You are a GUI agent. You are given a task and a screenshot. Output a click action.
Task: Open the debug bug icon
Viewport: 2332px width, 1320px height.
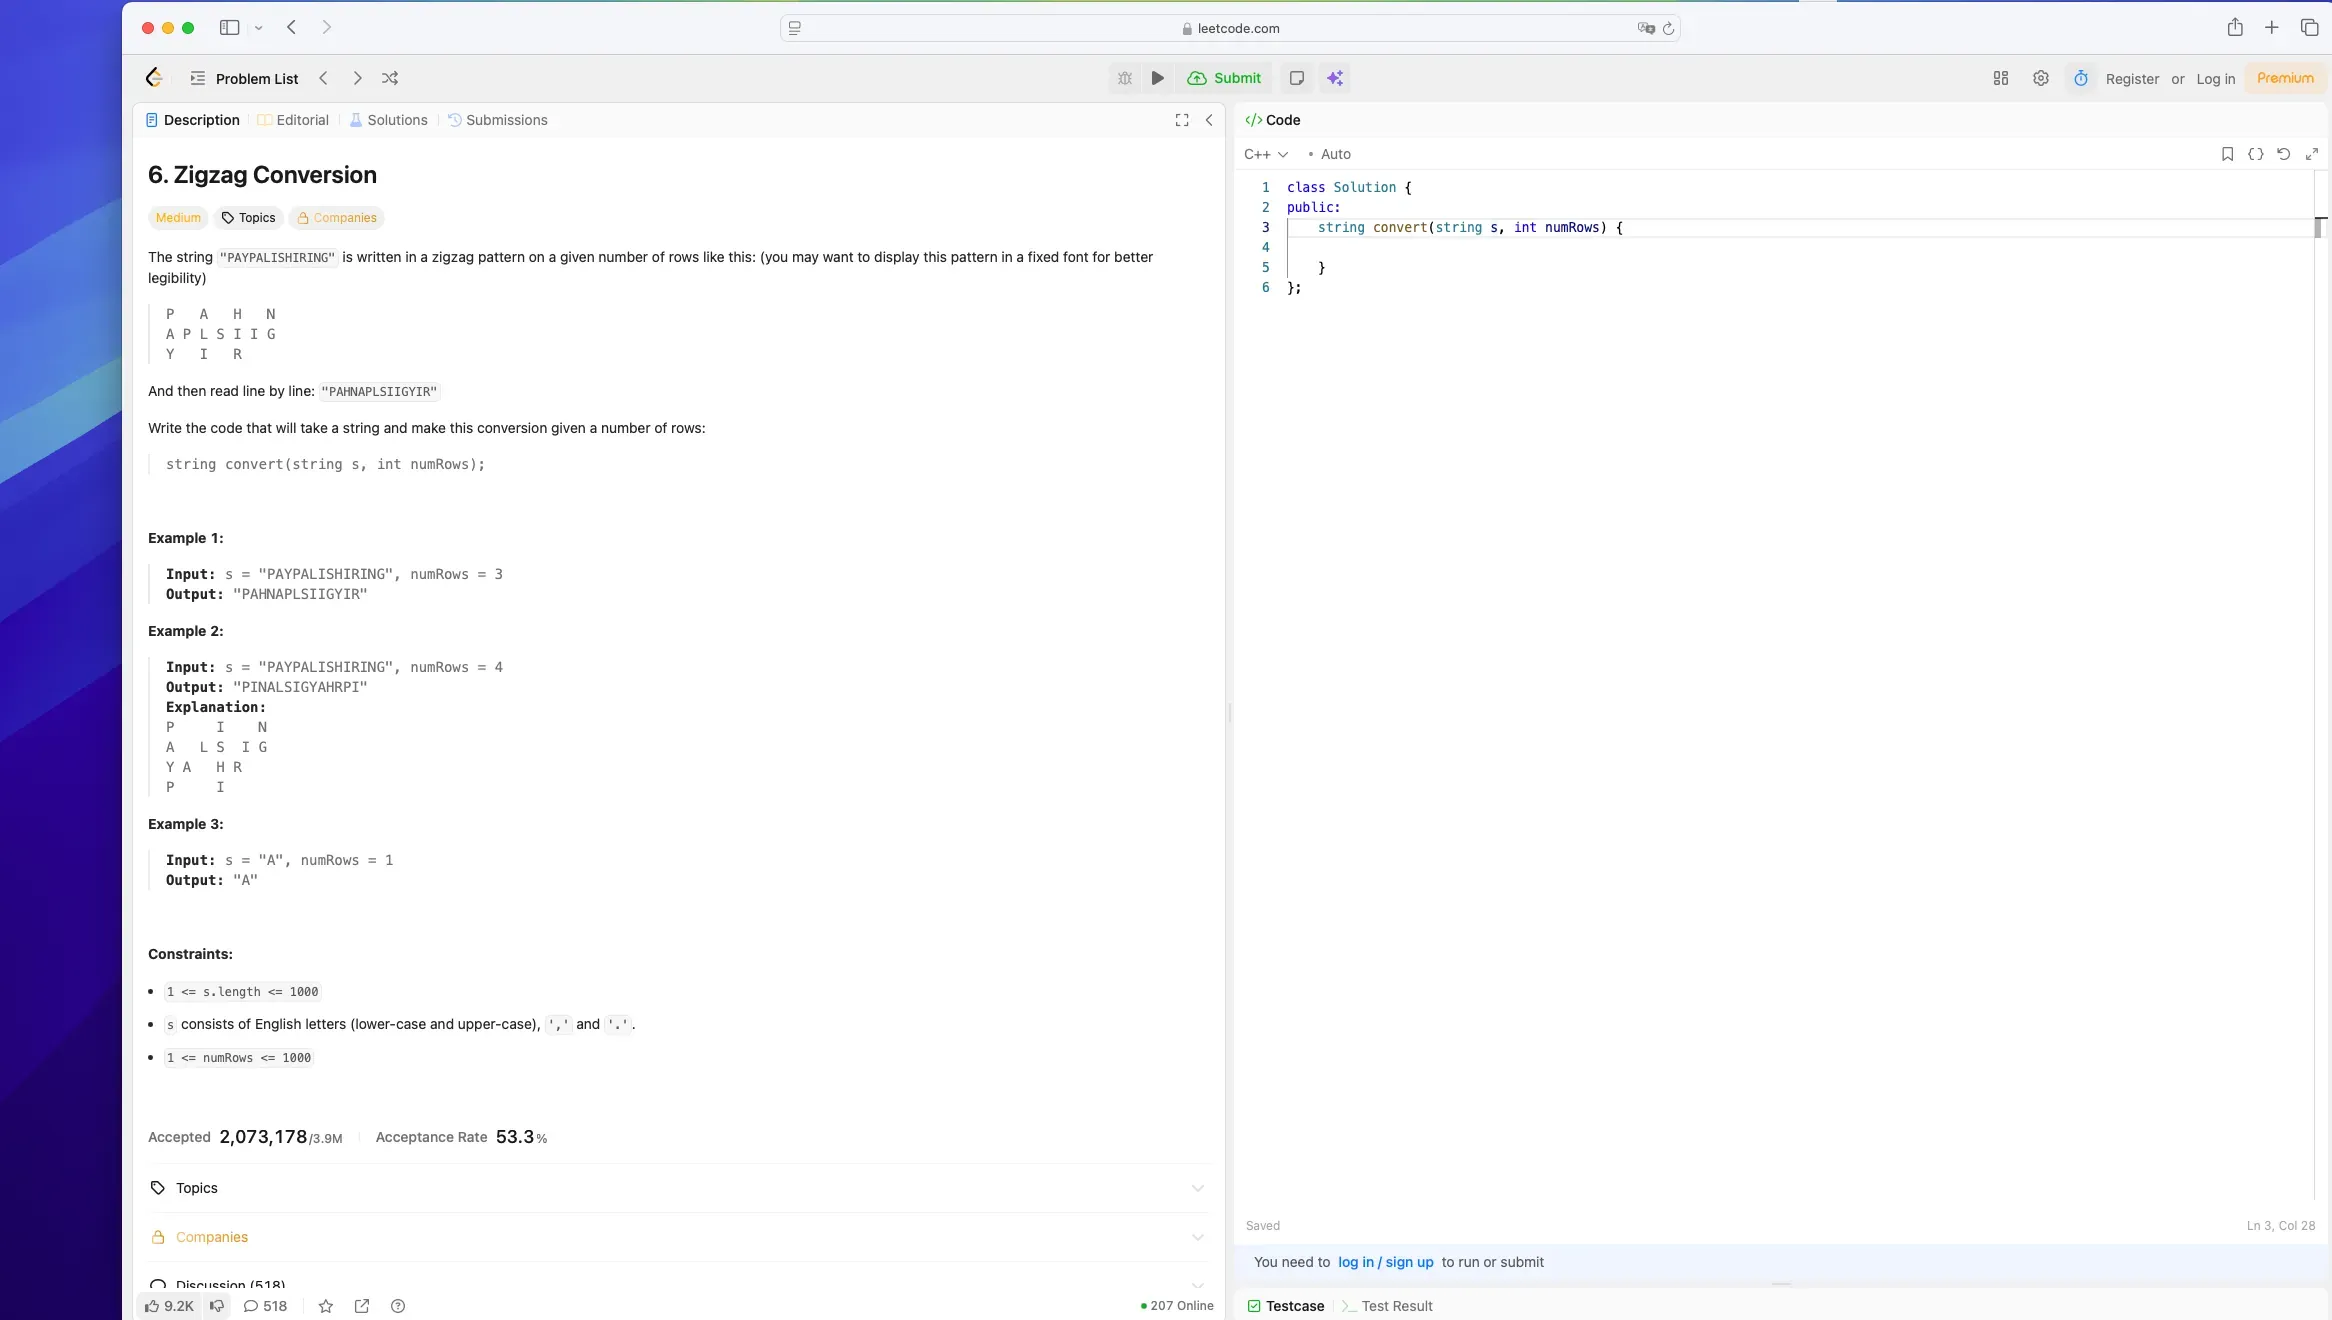pyautogui.click(x=1124, y=78)
